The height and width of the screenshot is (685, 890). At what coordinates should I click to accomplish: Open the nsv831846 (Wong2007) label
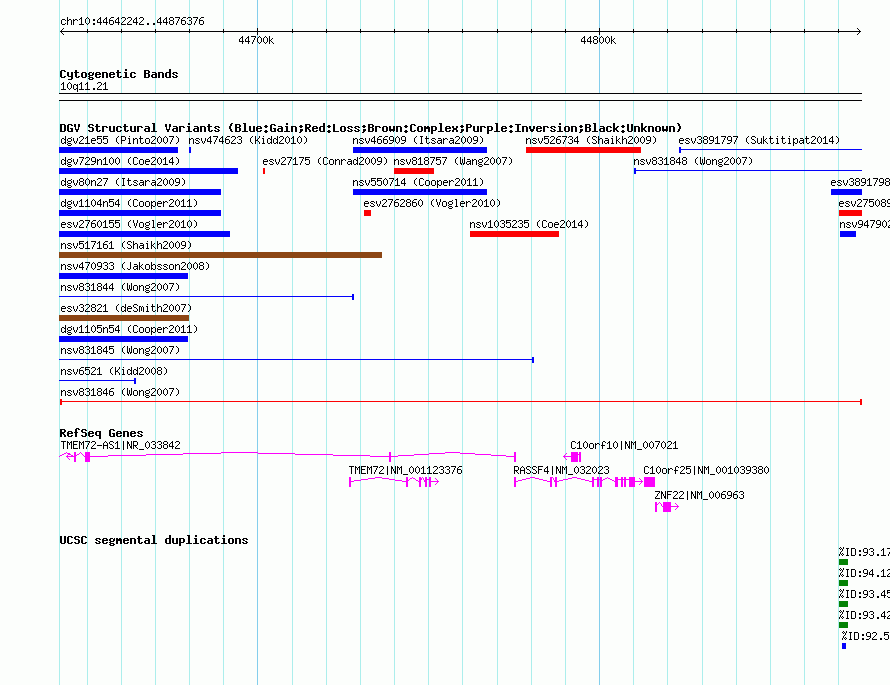coord(120,392)
